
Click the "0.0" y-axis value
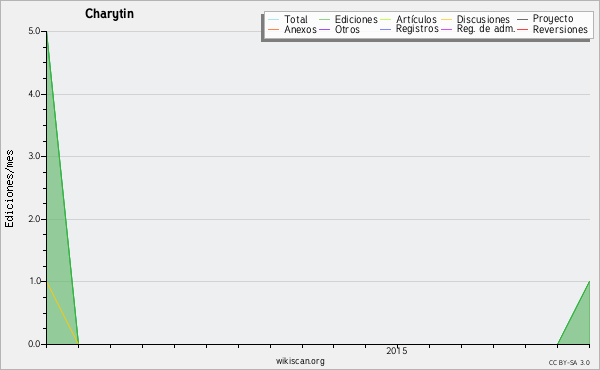pos(34,344)
